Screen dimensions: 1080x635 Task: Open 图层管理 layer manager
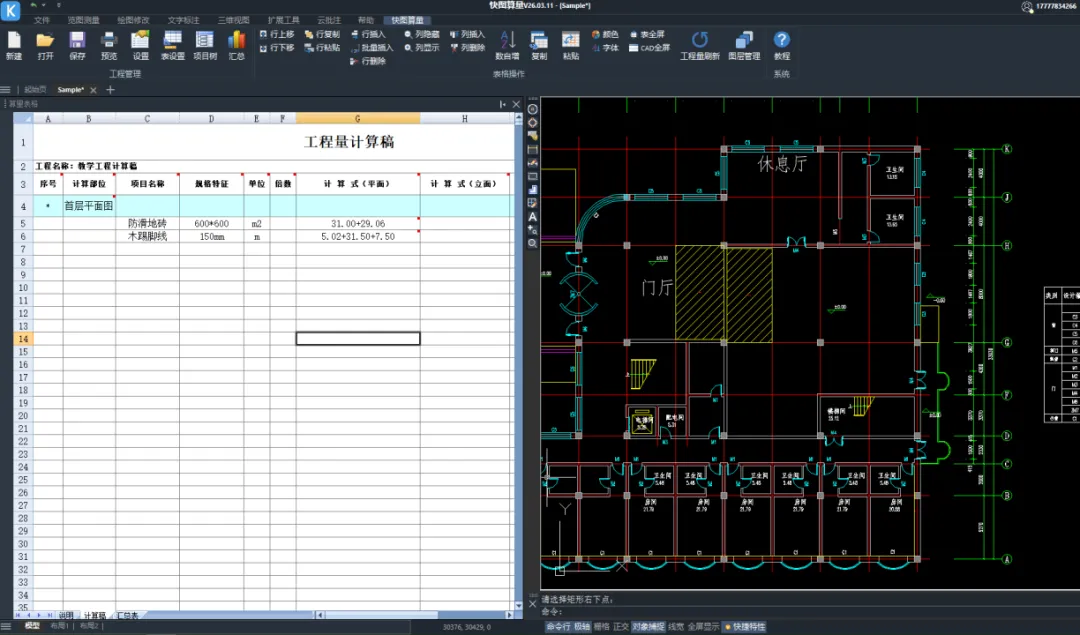[x=744, y=45]
